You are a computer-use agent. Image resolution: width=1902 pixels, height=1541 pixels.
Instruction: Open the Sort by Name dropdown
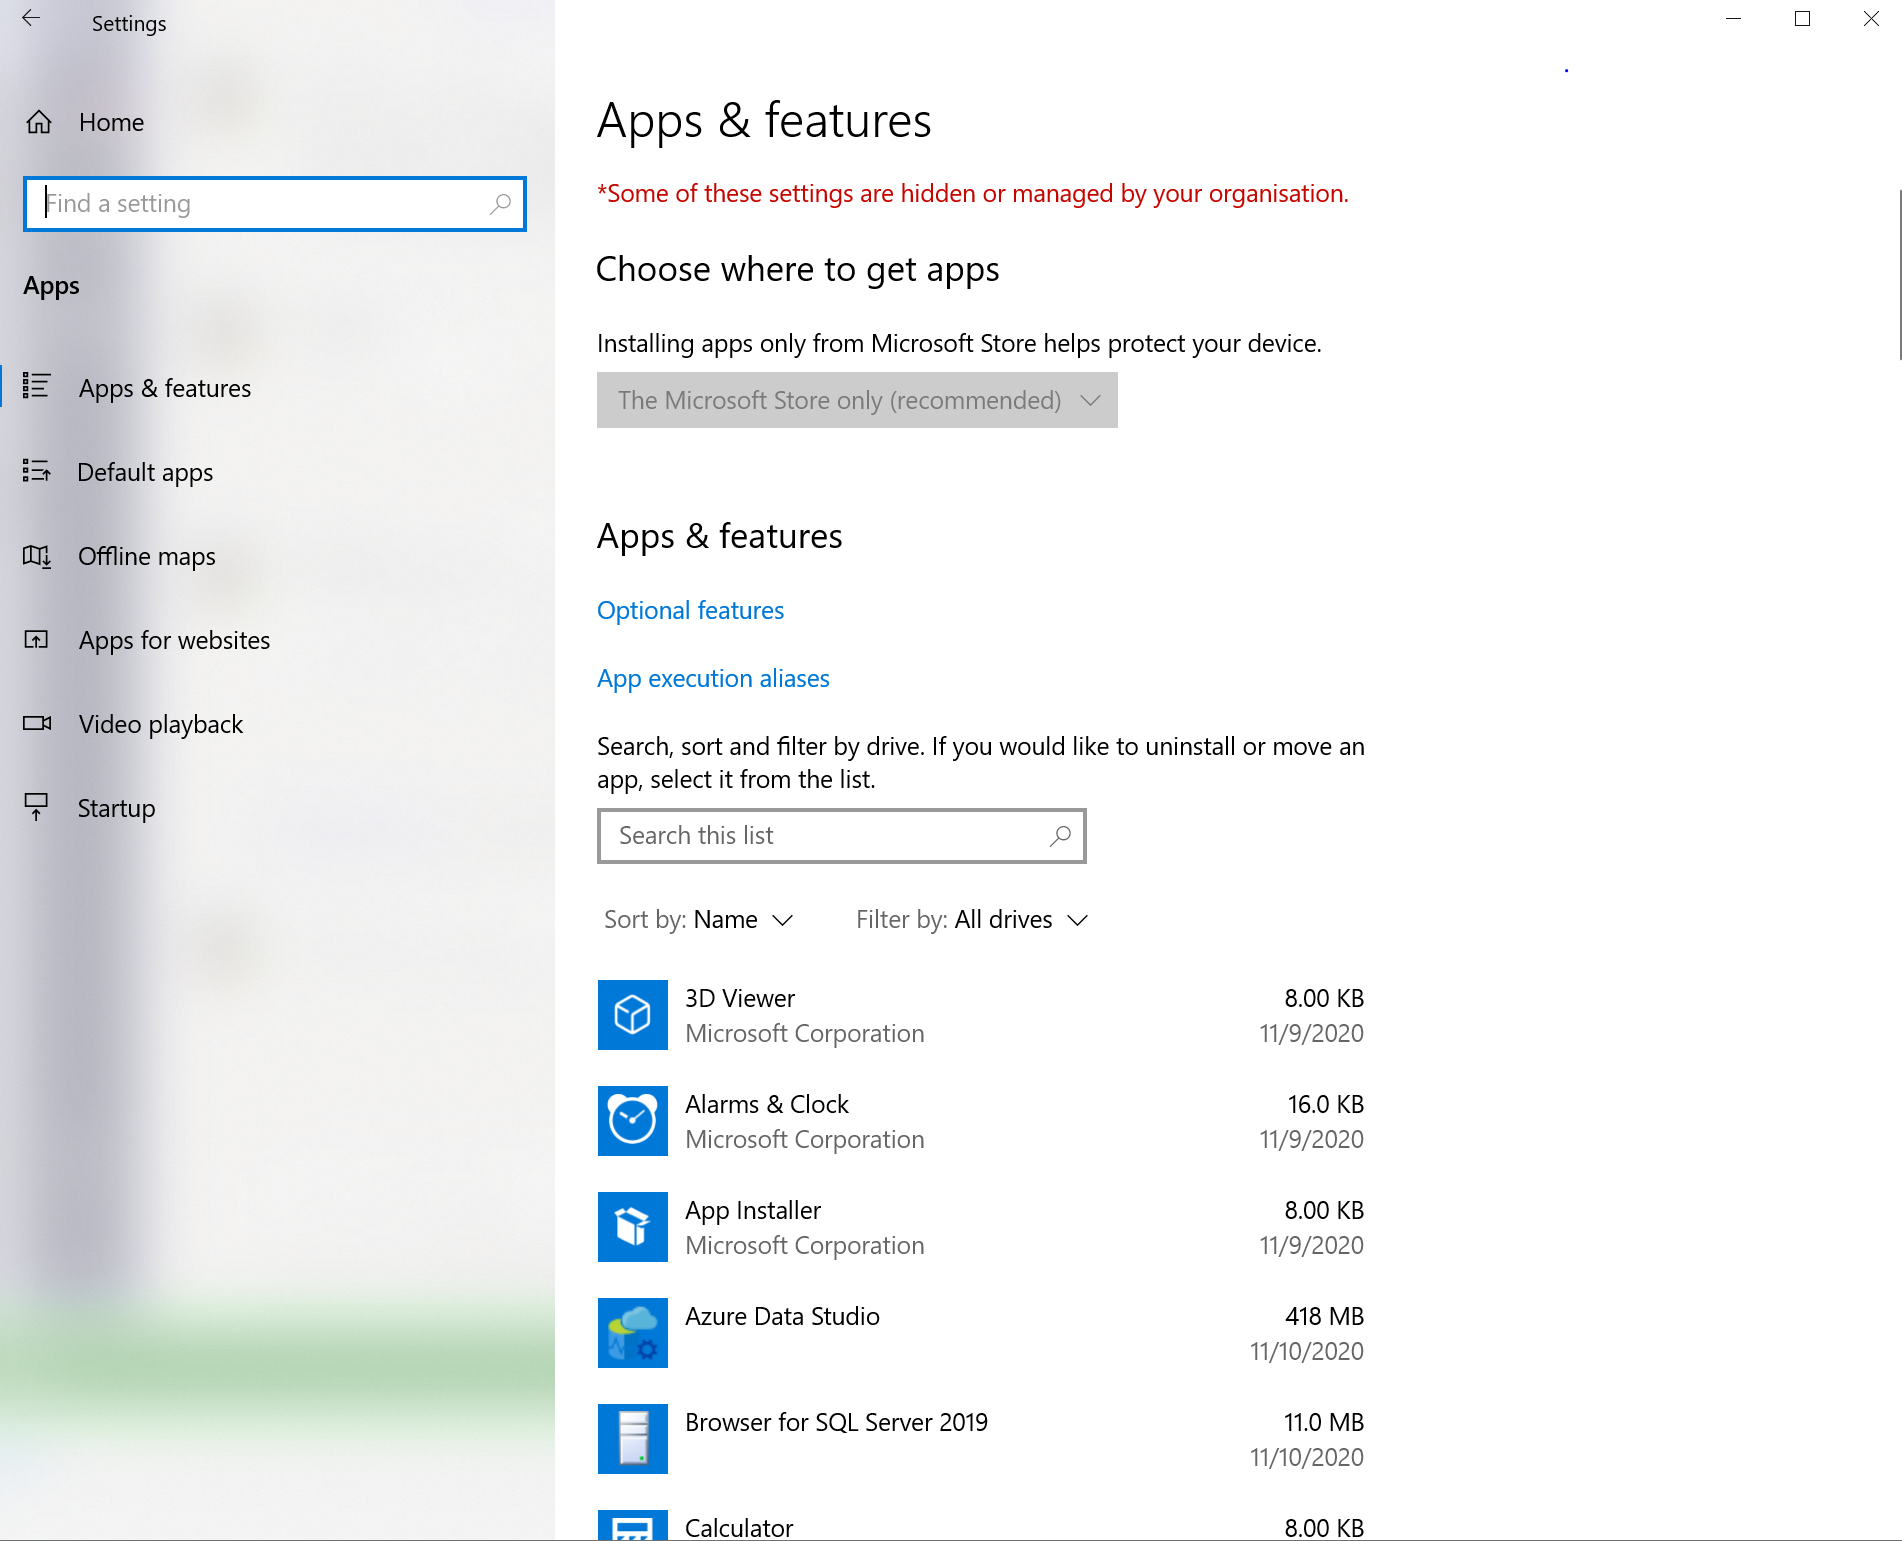pos(699,920)
